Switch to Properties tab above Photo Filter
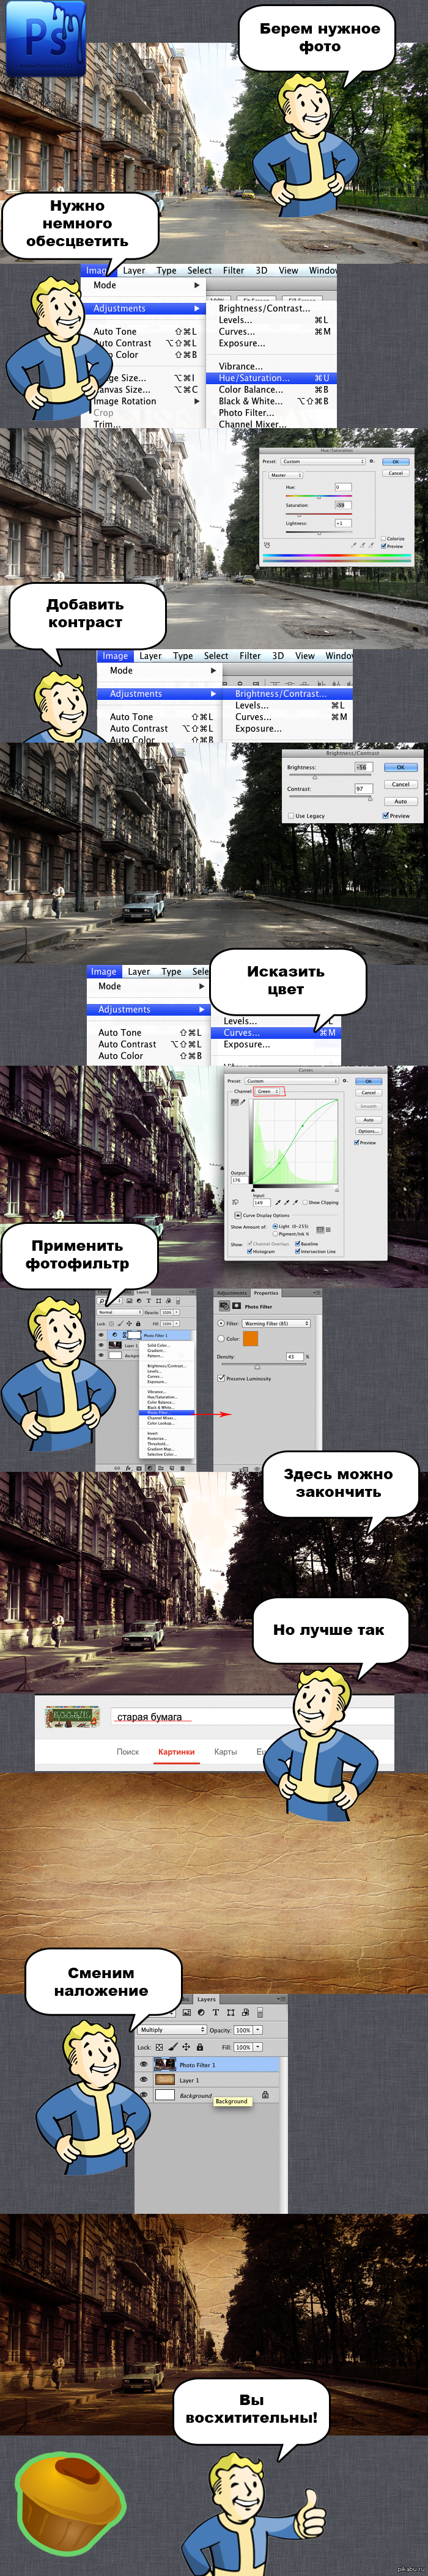 point(266,1293)
